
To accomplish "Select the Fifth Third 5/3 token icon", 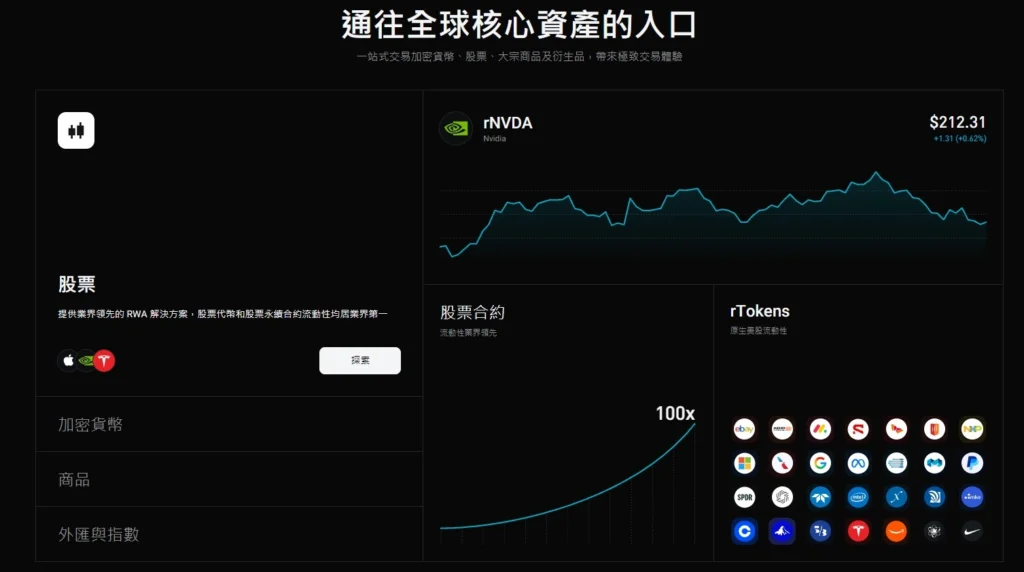I will 820,531.
